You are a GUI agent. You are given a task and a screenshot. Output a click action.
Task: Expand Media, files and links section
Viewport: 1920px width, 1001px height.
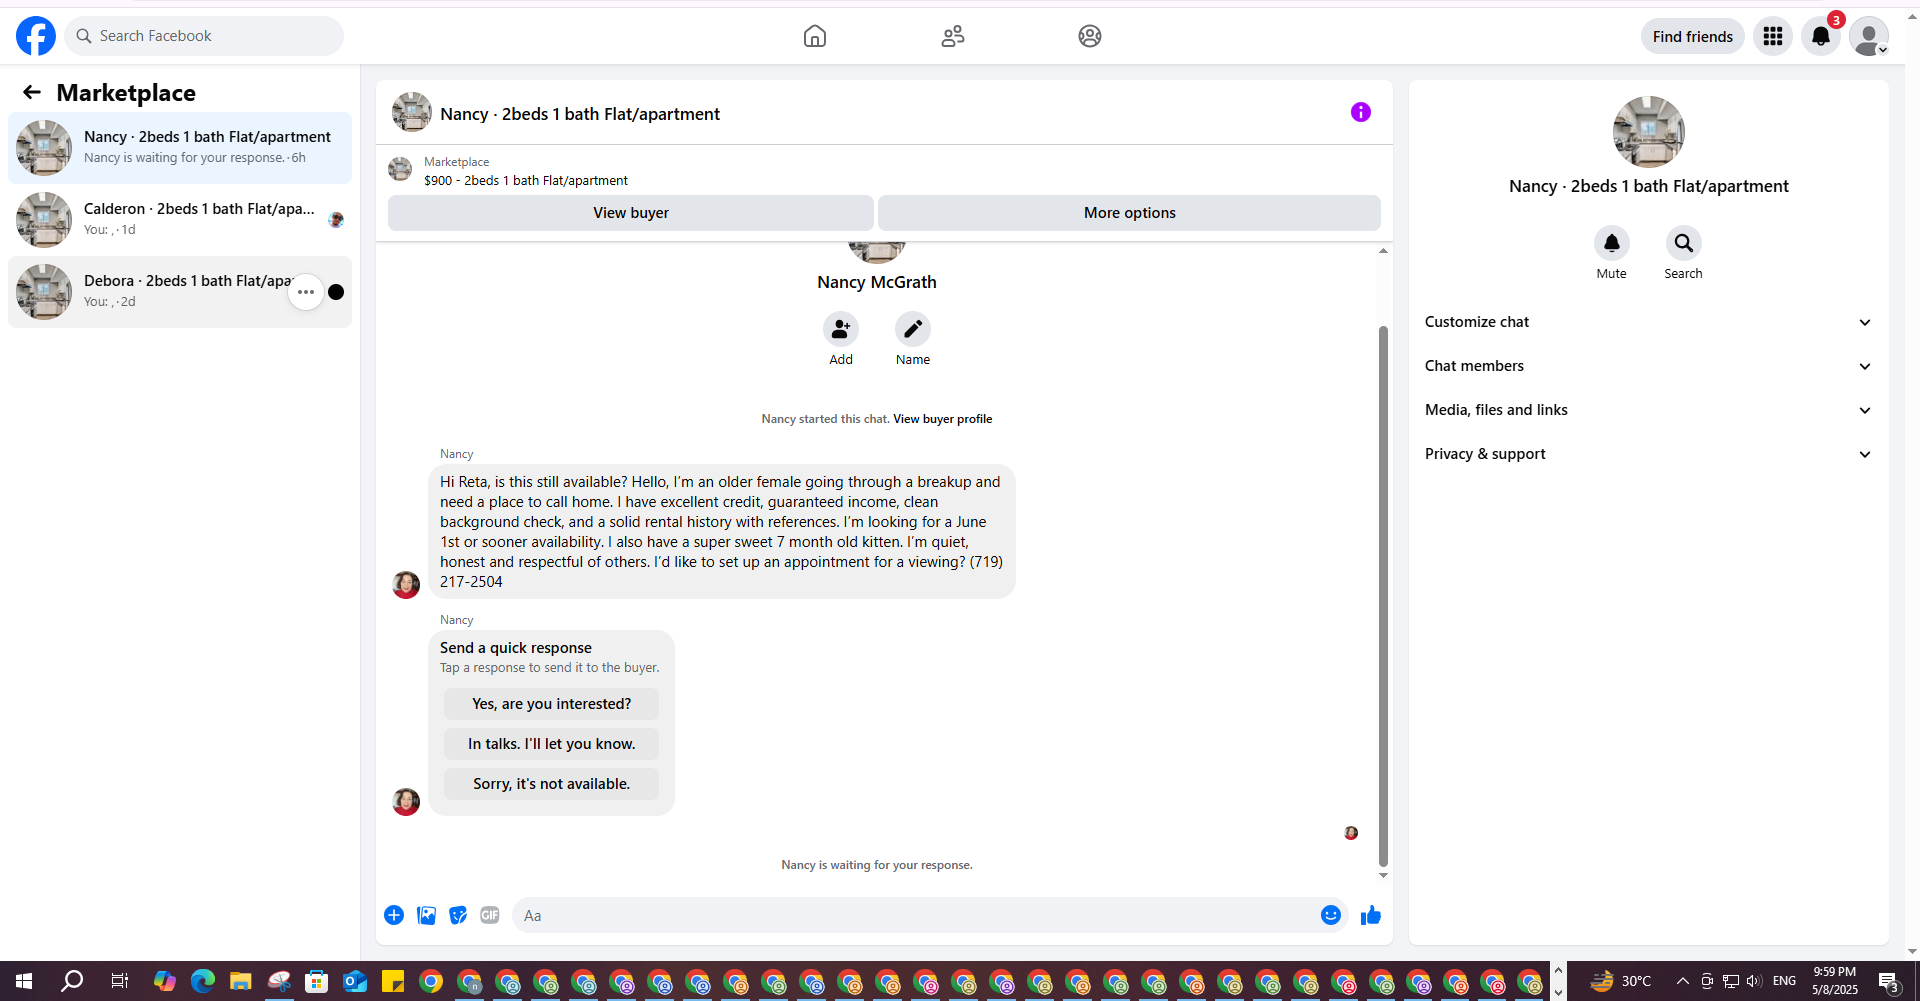click(1649, 410)
